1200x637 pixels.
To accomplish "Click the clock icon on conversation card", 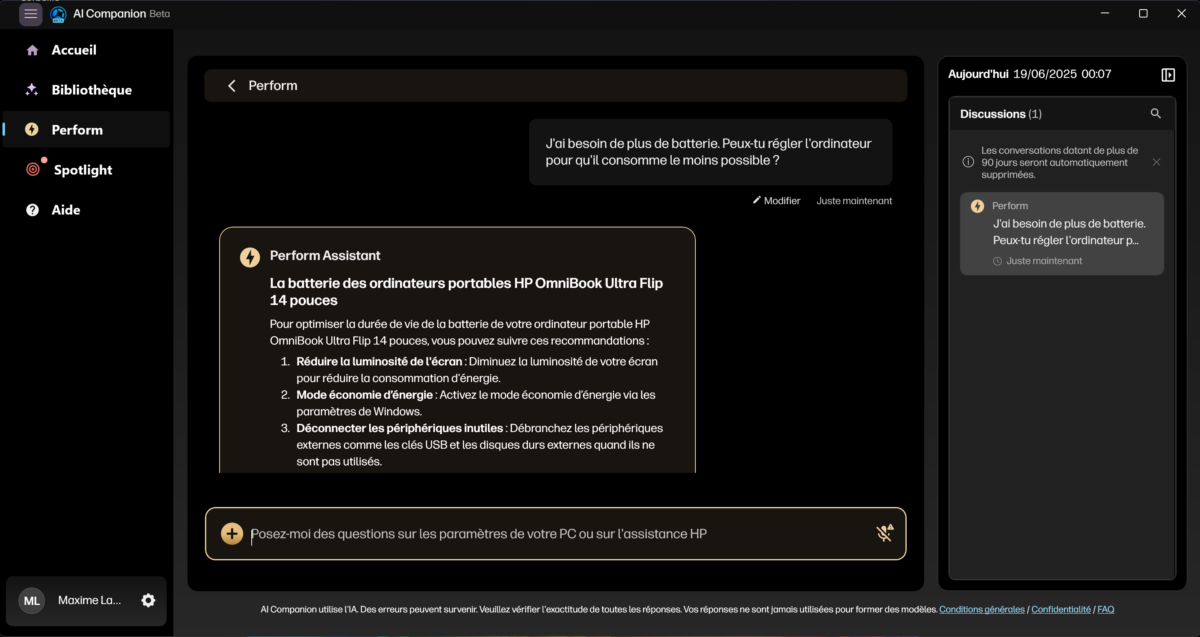I will coord(997,261).
